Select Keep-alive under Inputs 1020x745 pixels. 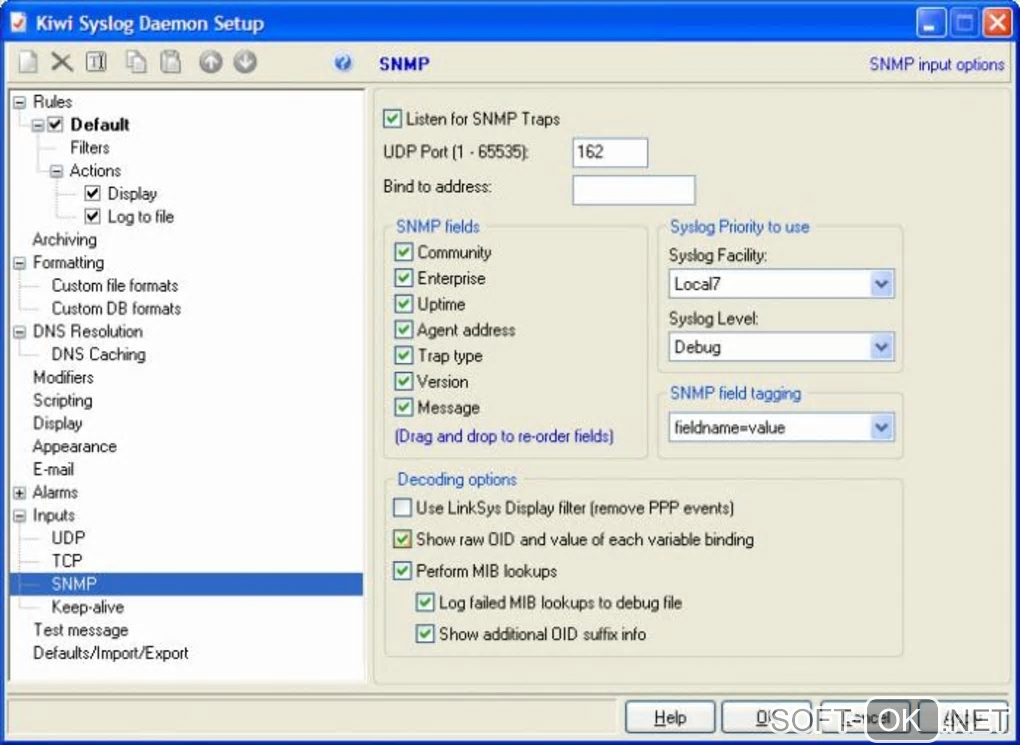pyautogui.click(x=87, y=607)
